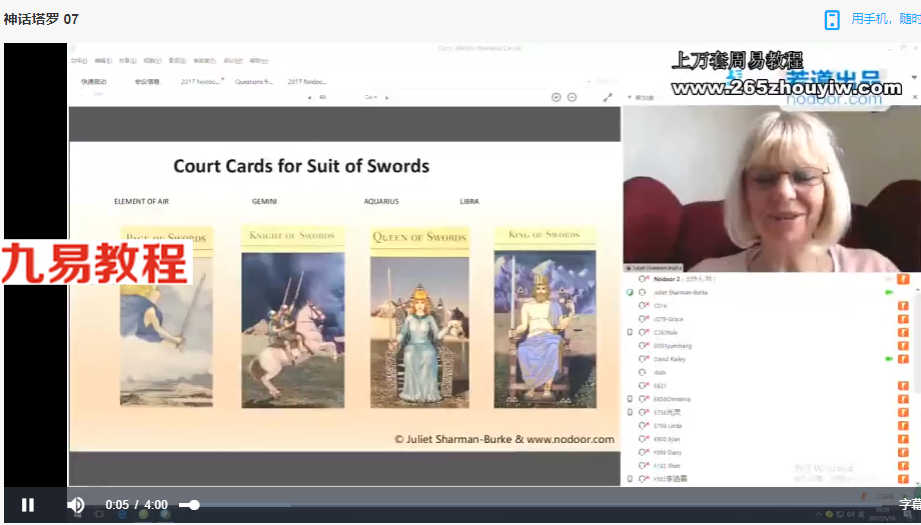921x525 pixels.
Task: Click the ELEMENT OF AIR label
Action: tap(141, 201)
